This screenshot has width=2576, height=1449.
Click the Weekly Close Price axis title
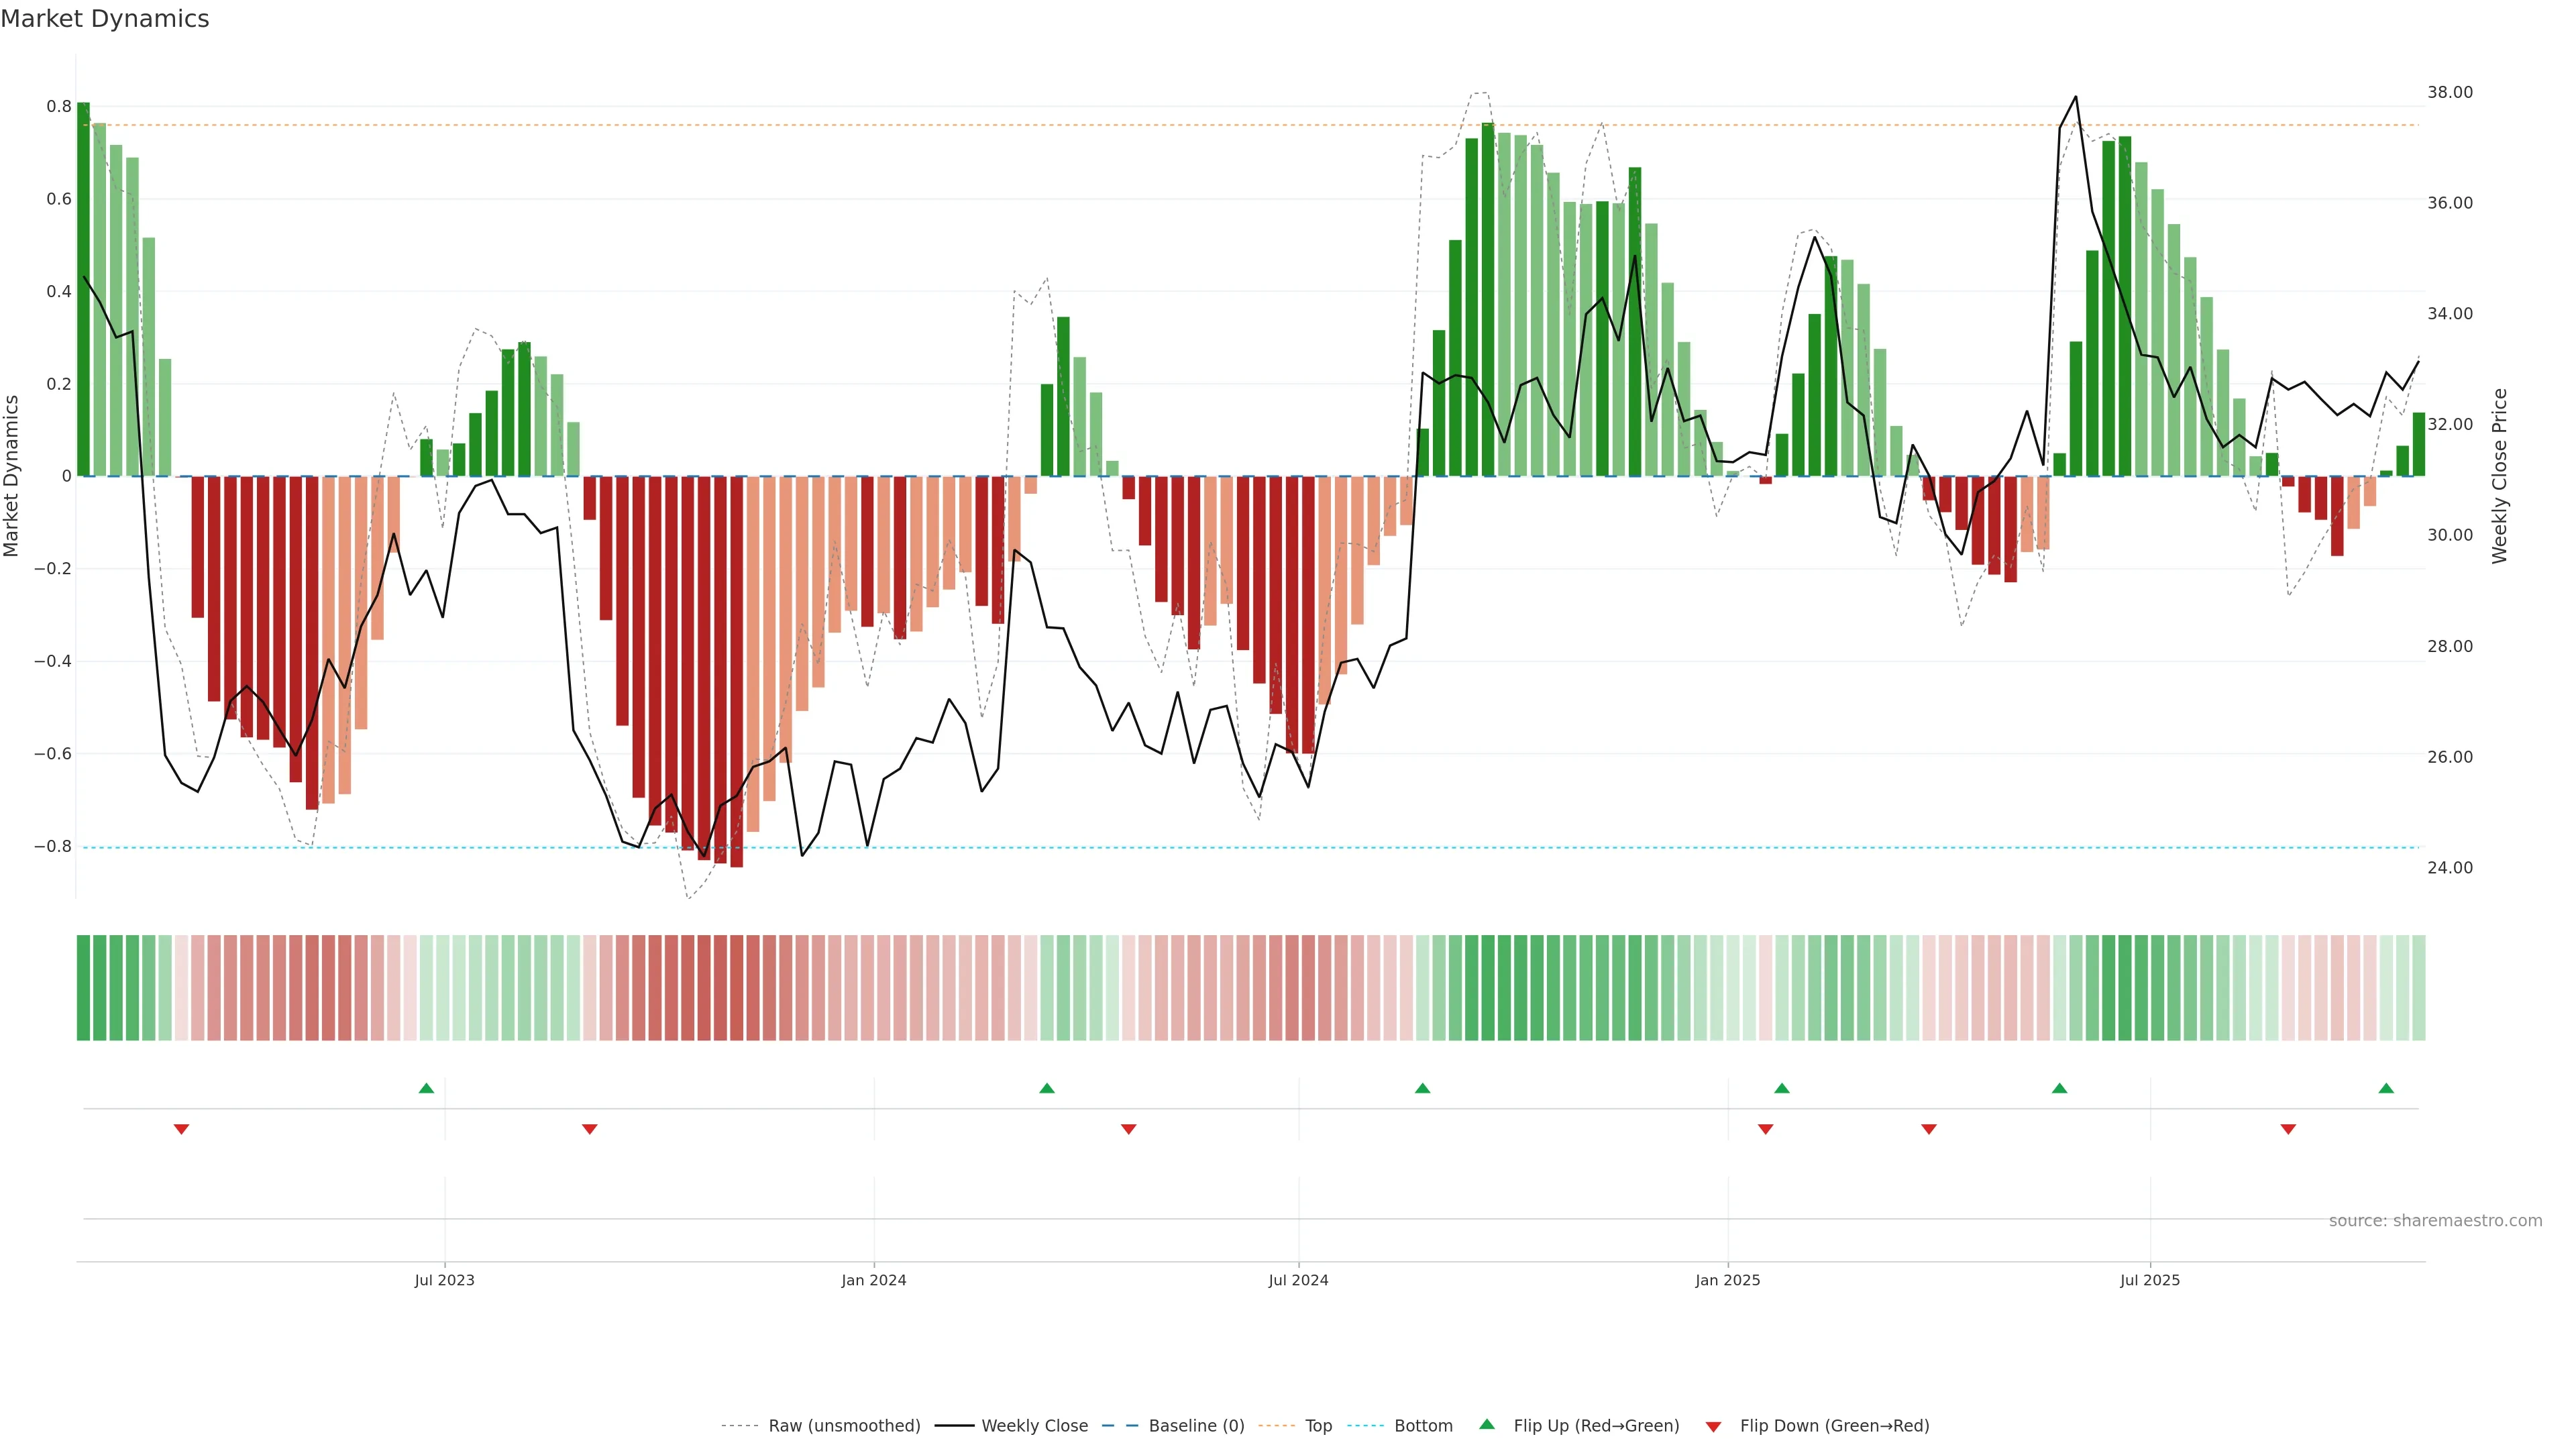pyautogui.click(x=2499, y=476)
